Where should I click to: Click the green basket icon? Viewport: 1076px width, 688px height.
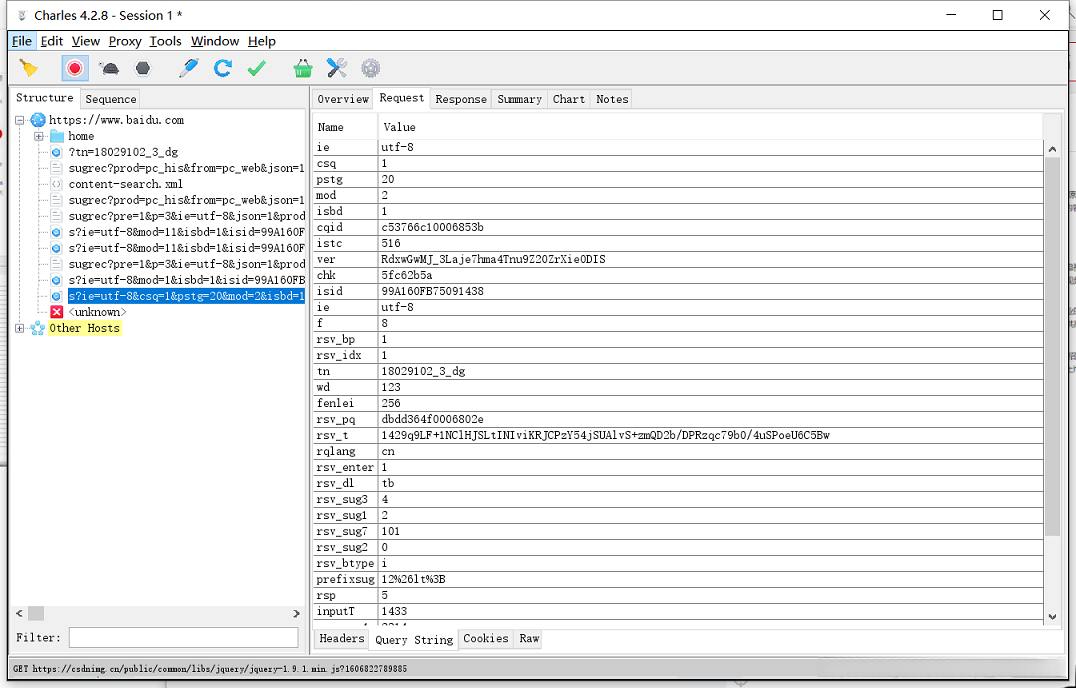point(303,68)
